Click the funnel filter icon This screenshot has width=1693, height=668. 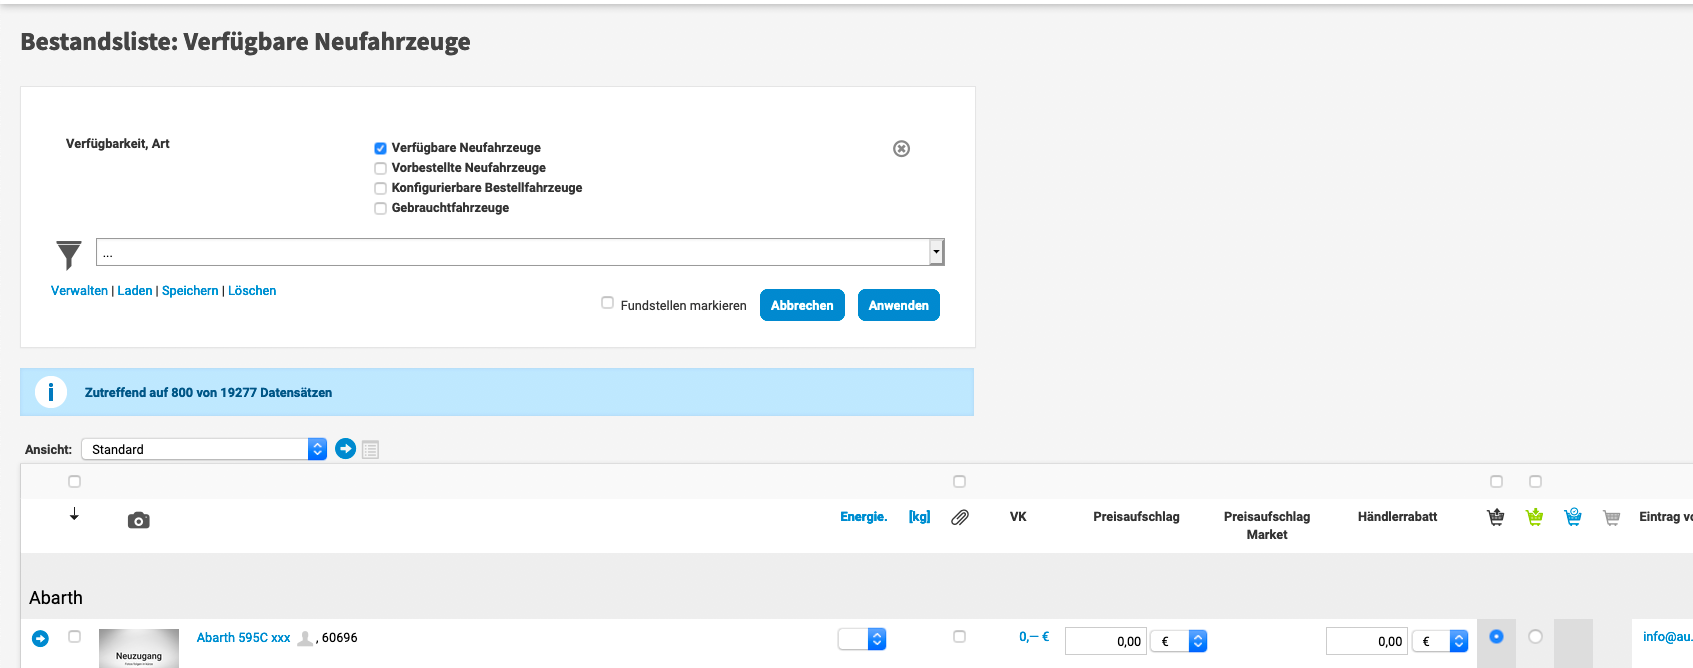68,255
